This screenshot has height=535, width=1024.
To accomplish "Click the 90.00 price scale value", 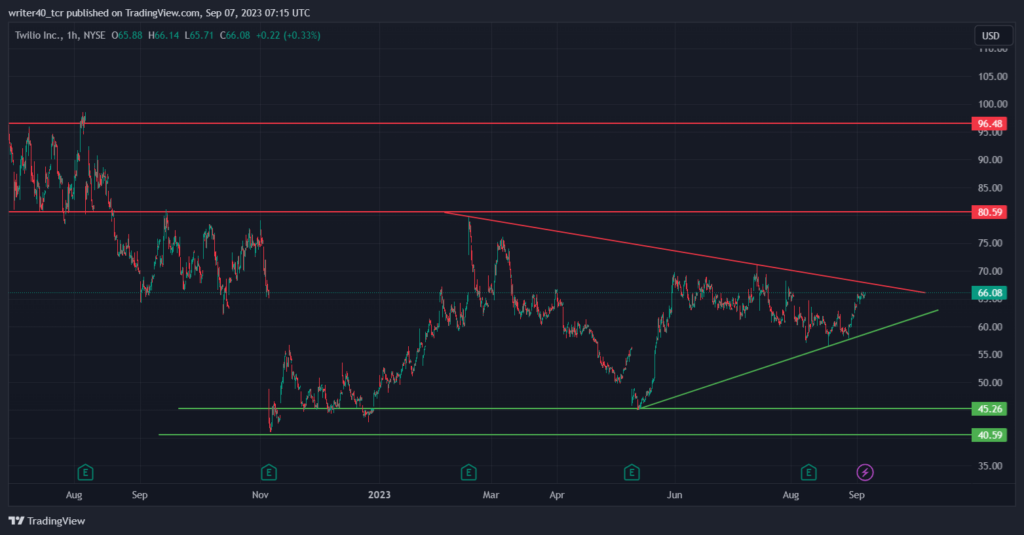I will 989,159.
